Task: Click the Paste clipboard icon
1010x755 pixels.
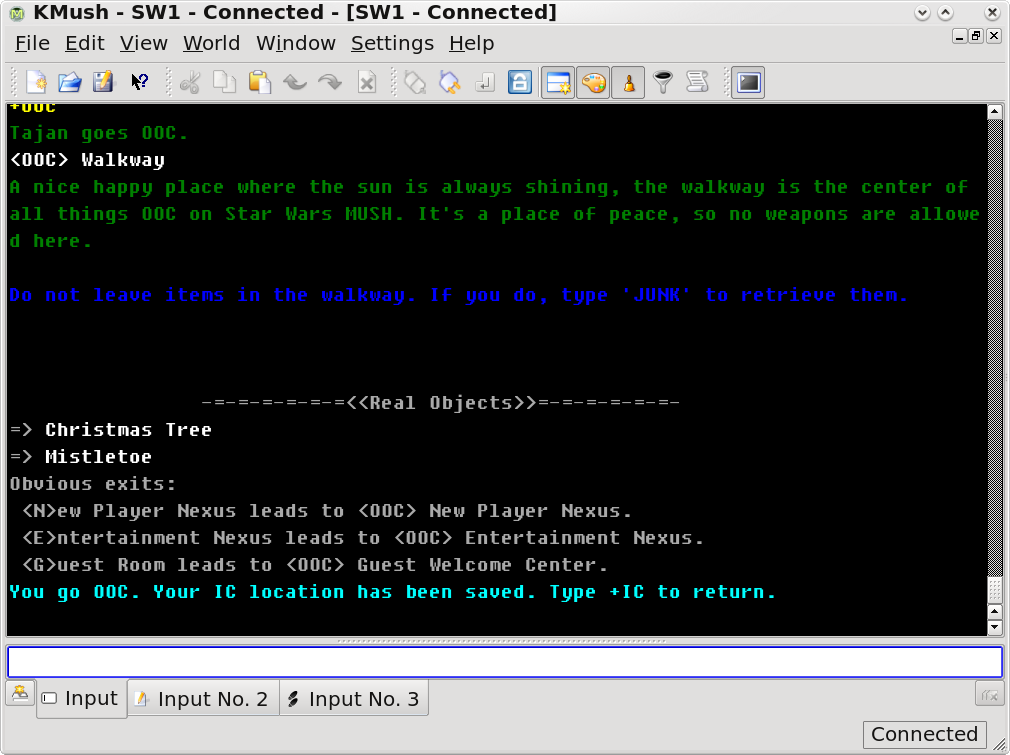Action: click(x=260, y=82)
